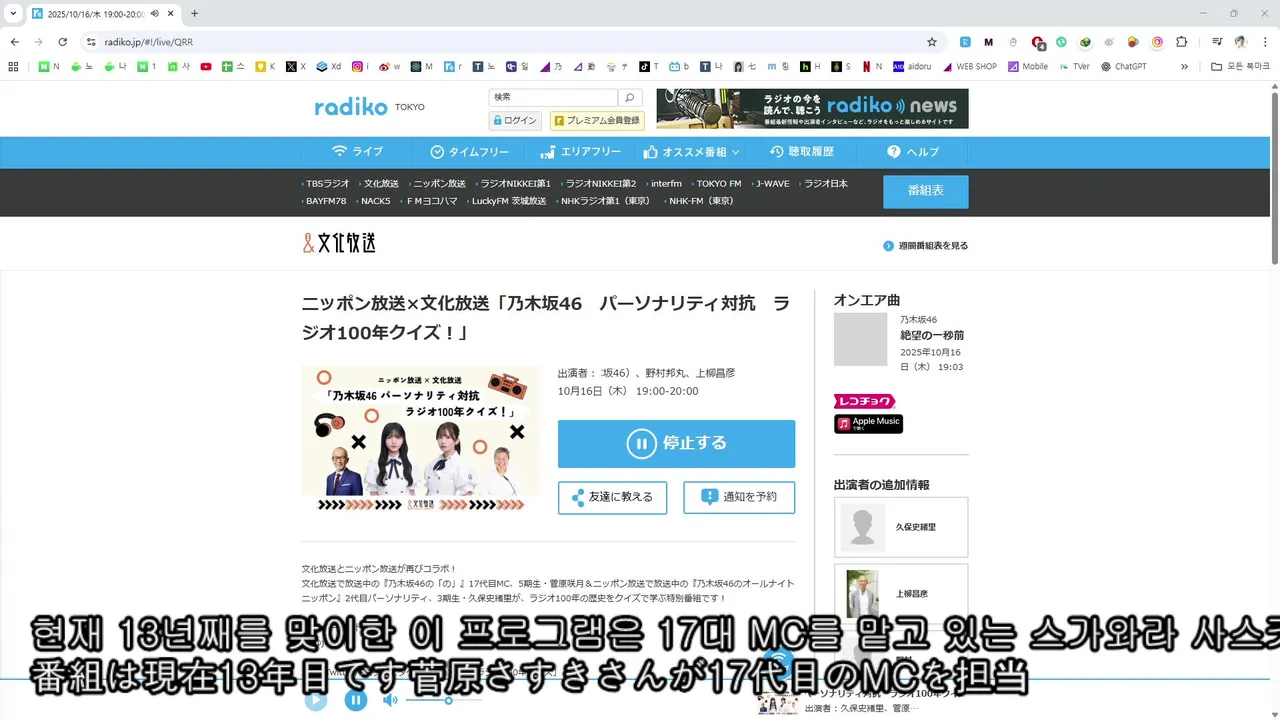This screenshot has width=1280, height=720.
Task: Click the browser back arrow
Action: pyautogui.click(x=14, y=42)
